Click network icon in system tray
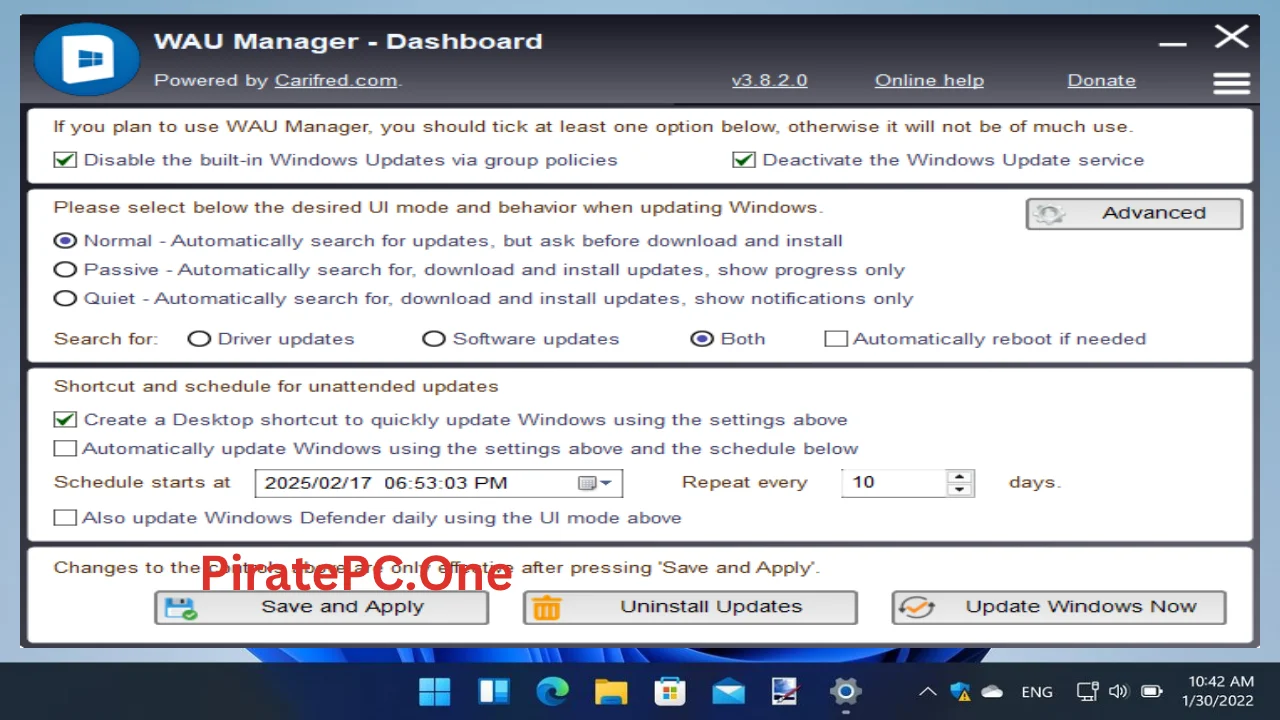 [1087, 691]
